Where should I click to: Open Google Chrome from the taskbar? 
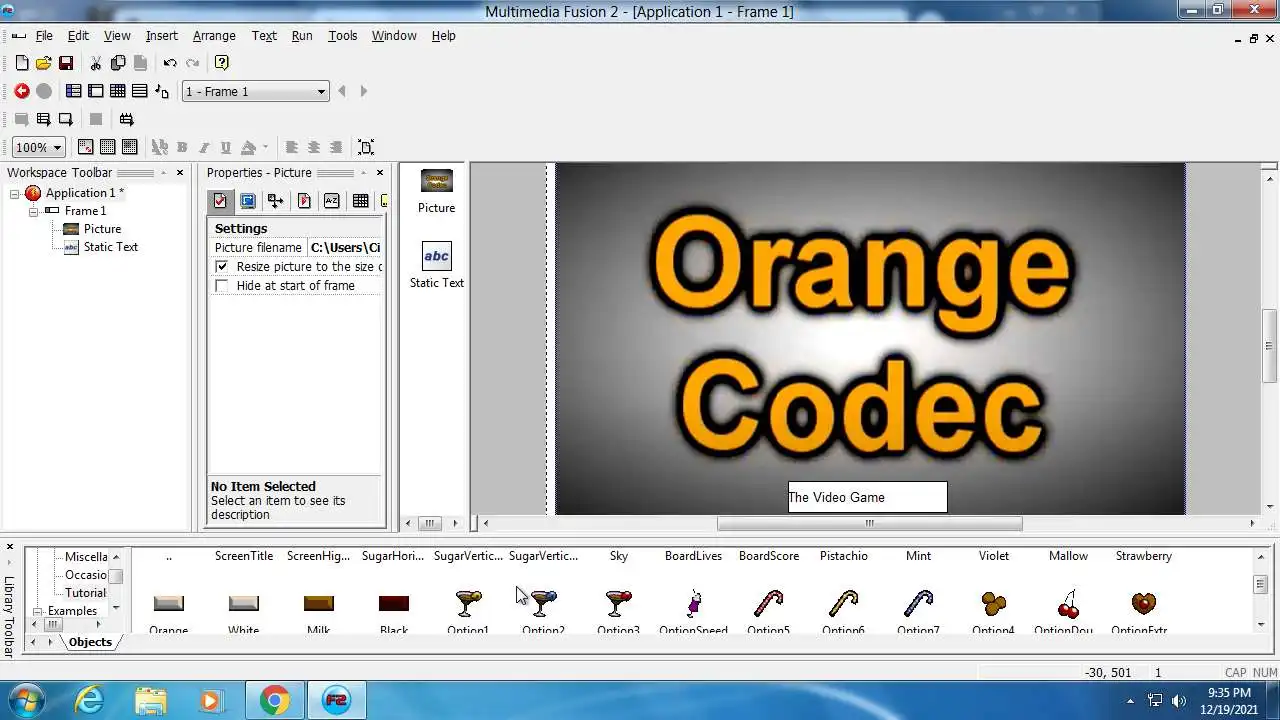pos(275,700)
